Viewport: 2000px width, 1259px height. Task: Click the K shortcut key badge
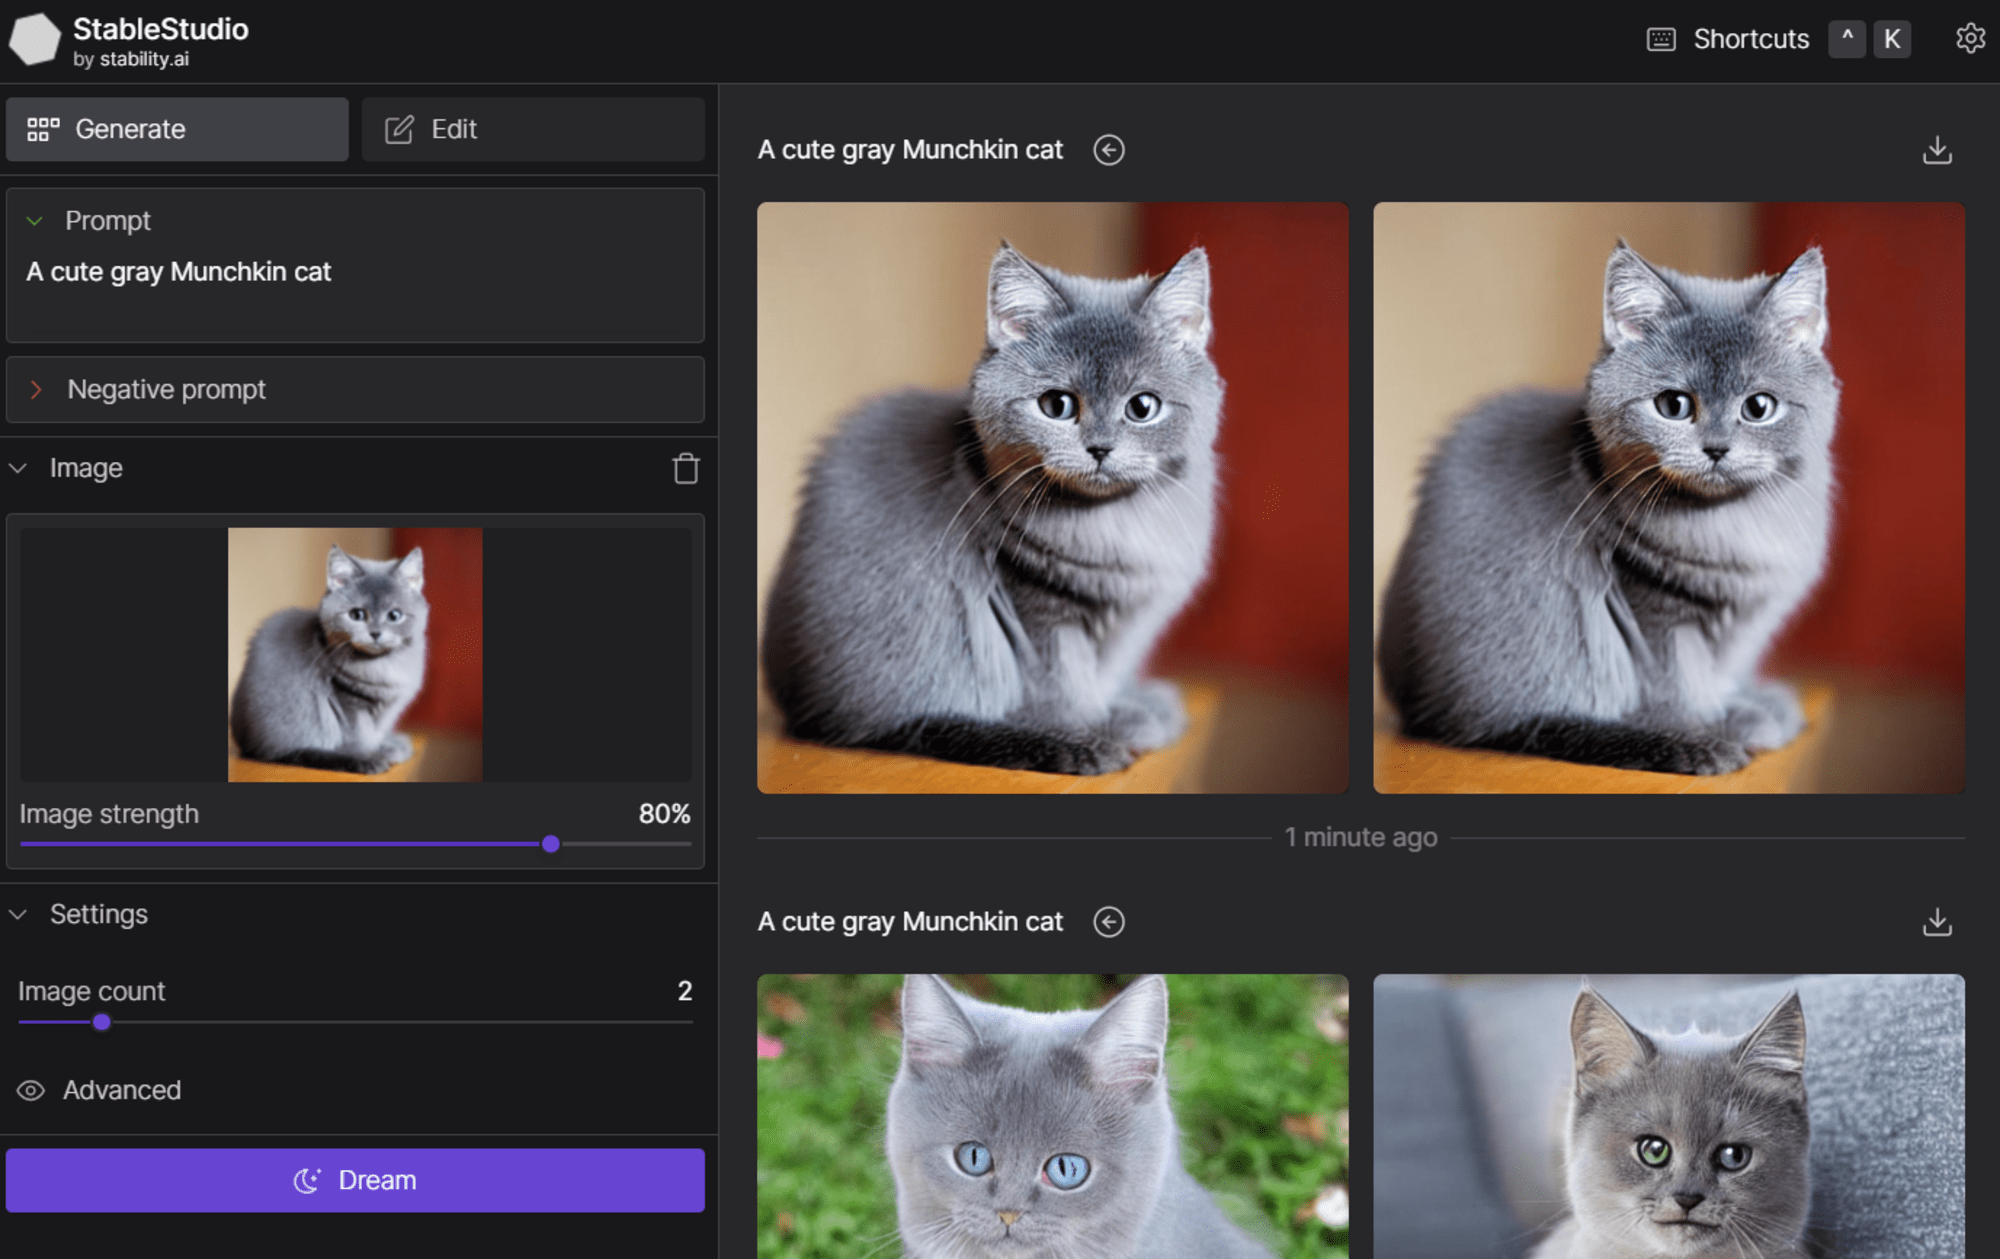[1892, 40]
